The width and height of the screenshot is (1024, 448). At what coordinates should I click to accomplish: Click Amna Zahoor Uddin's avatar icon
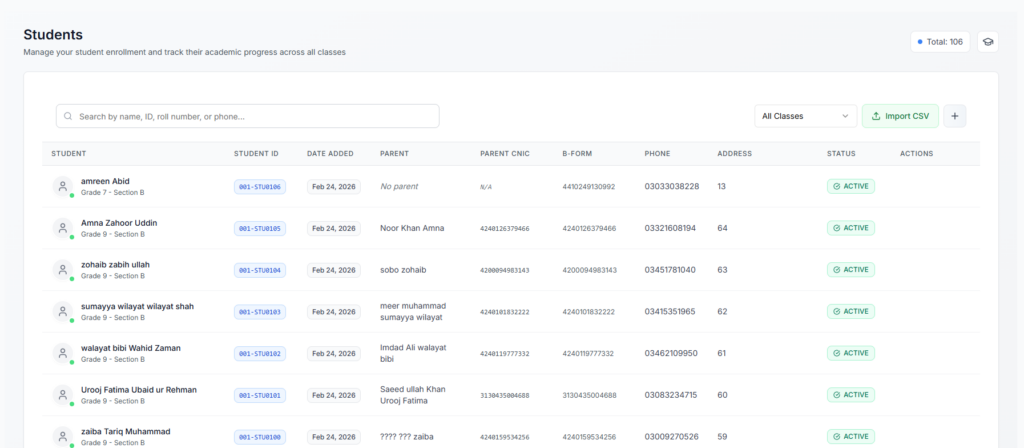click(x=63, y=228)
